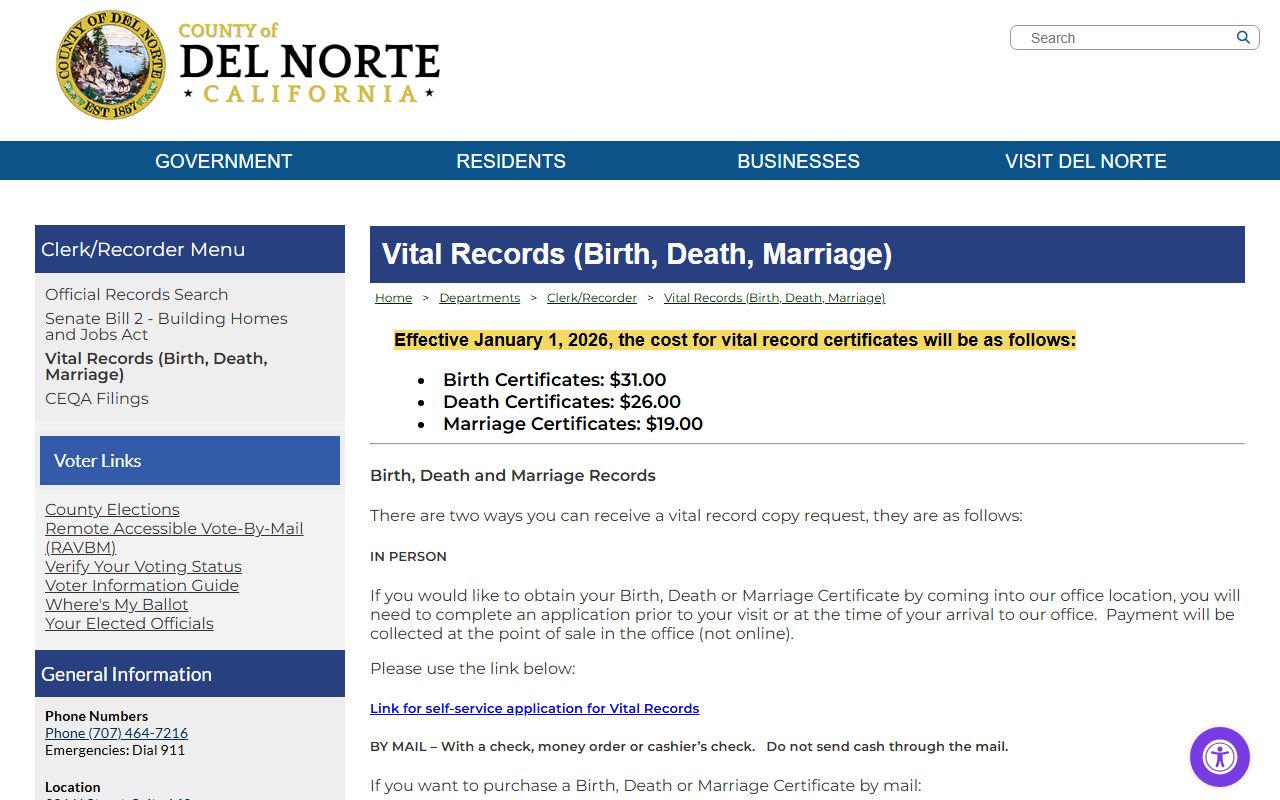Open Where's My Ballot link
Screen dimensions: 1280x800
coord(116,604)
